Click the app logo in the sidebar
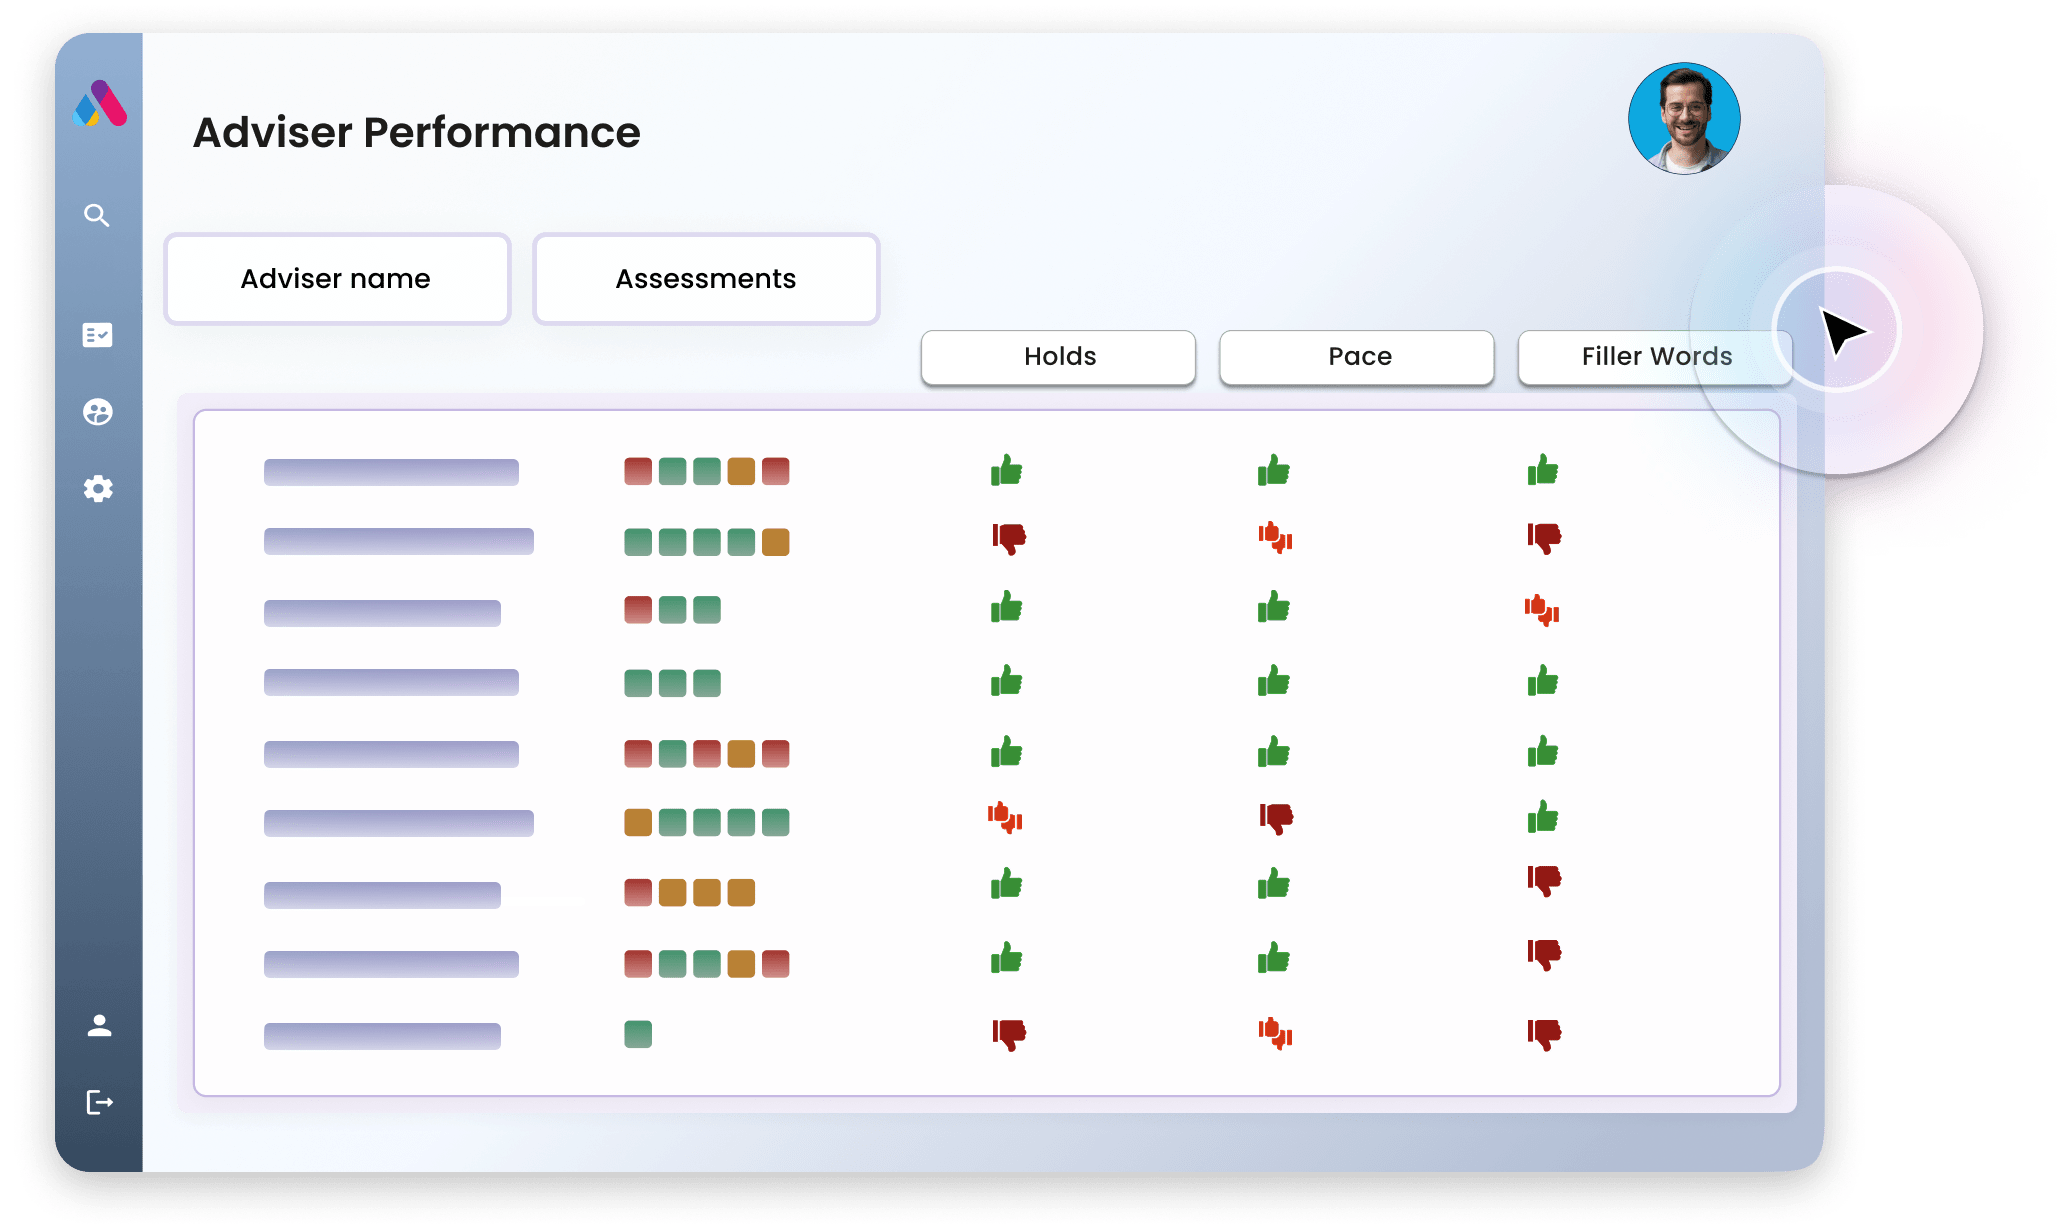Viewport: 2072px width, 1229px height. 100,103
